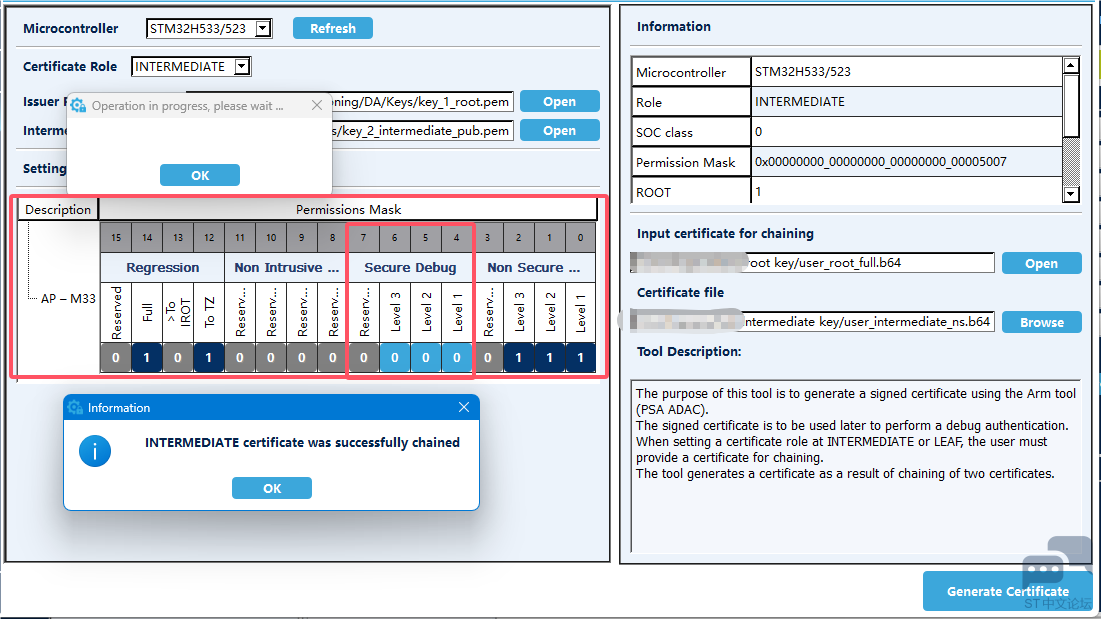The width and height of the screenshot is (1101, 619).
Task: Toggle bit 7 Secure Debug reserved
Action: [x=364, y=357]
